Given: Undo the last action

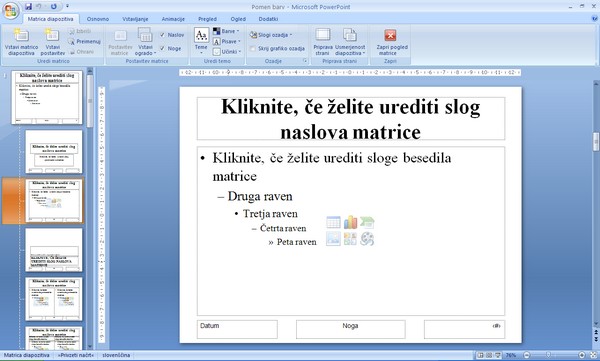Looking at the screenshot, I should [39, 7].
